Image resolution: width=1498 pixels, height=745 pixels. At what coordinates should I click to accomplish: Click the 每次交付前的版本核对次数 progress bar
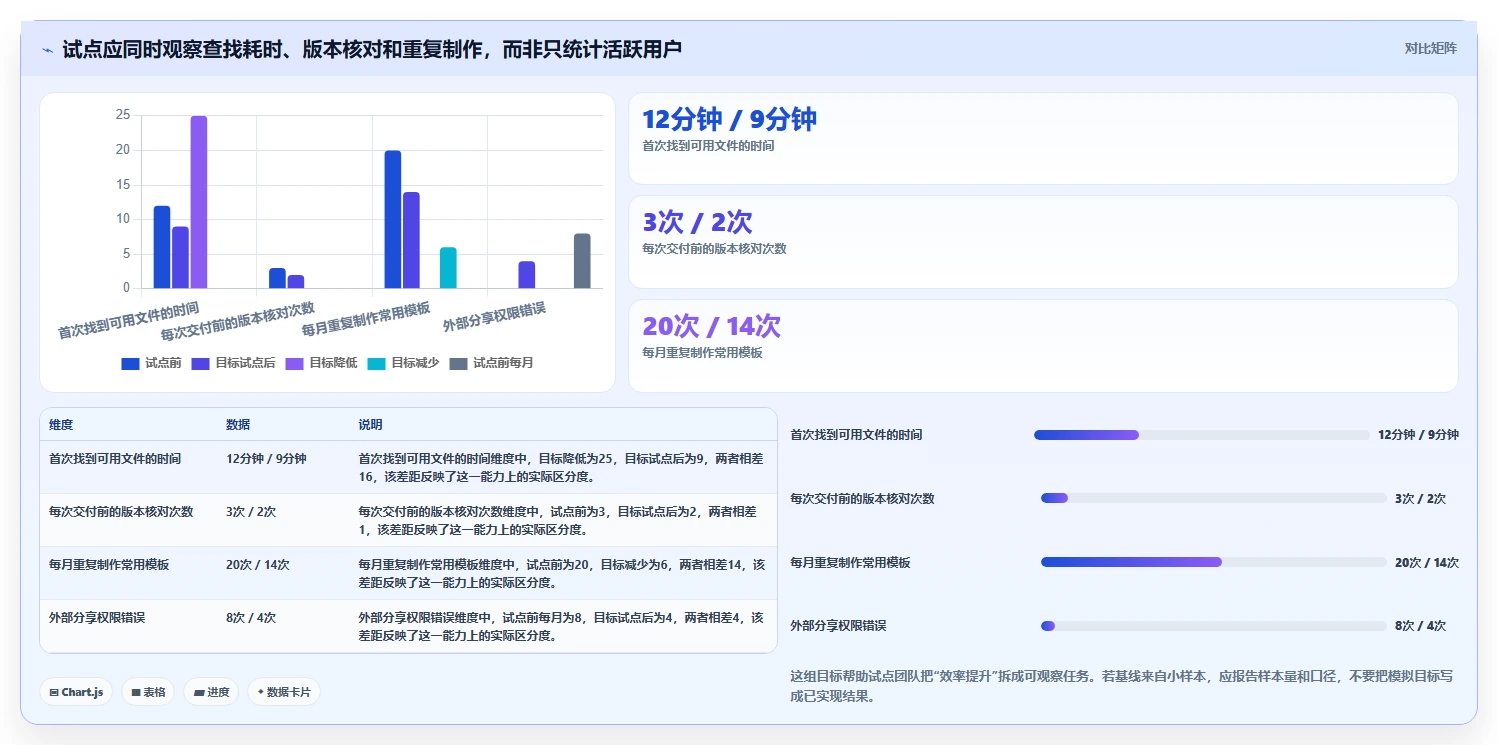pyautogui.click(x=1213, y=498)
